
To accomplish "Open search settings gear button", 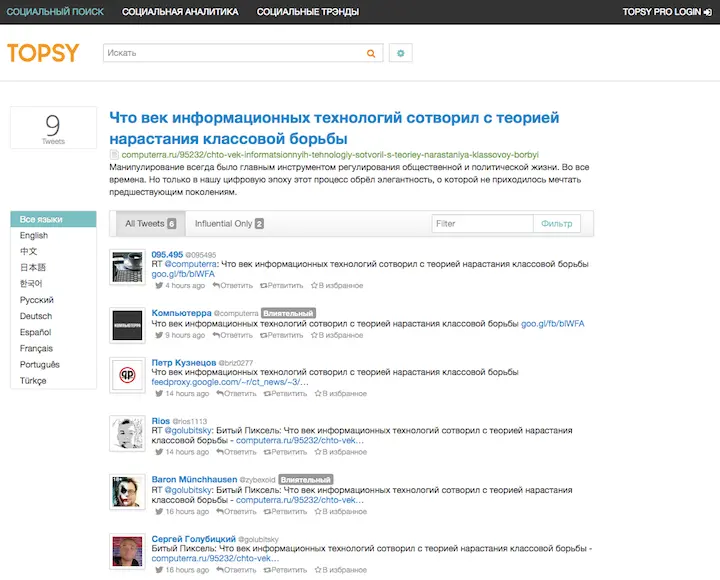I will (401, 53).
